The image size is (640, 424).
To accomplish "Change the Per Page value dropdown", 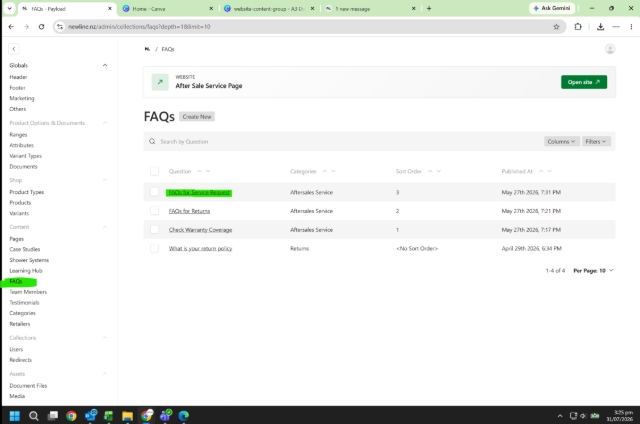I will (x=593, y=271).
